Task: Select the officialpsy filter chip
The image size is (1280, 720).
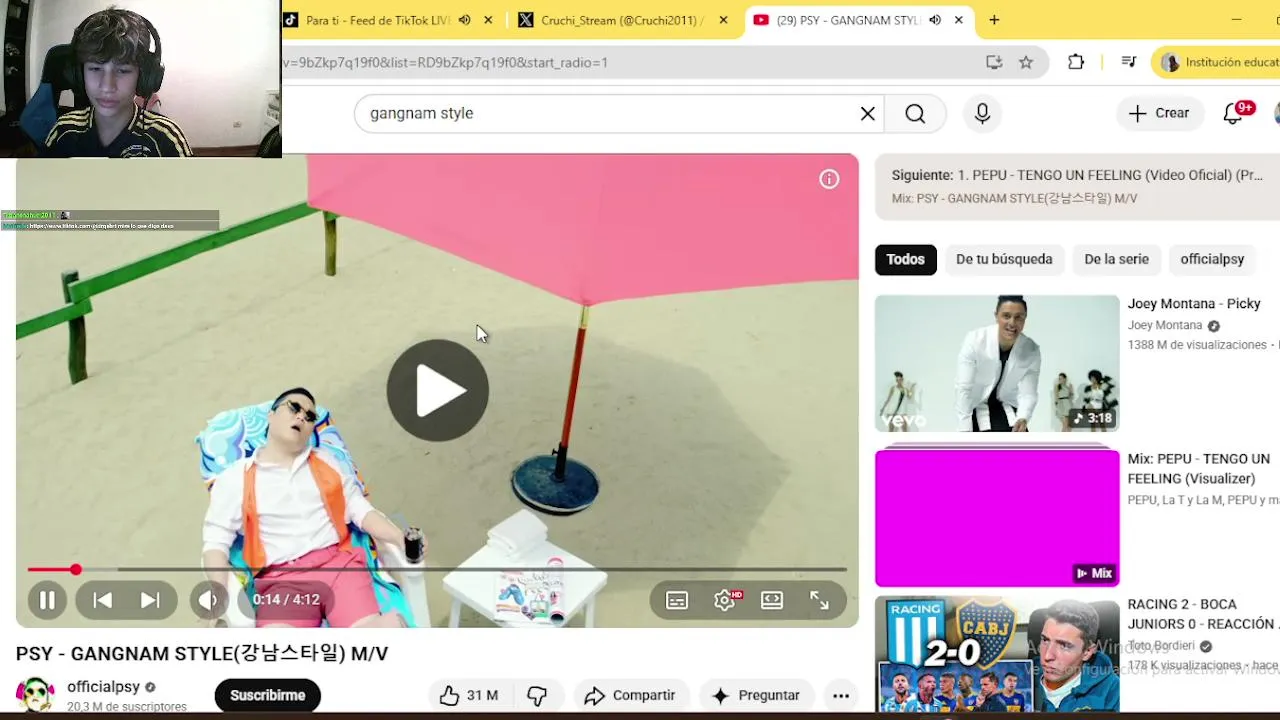Action: click(1212, 259)
